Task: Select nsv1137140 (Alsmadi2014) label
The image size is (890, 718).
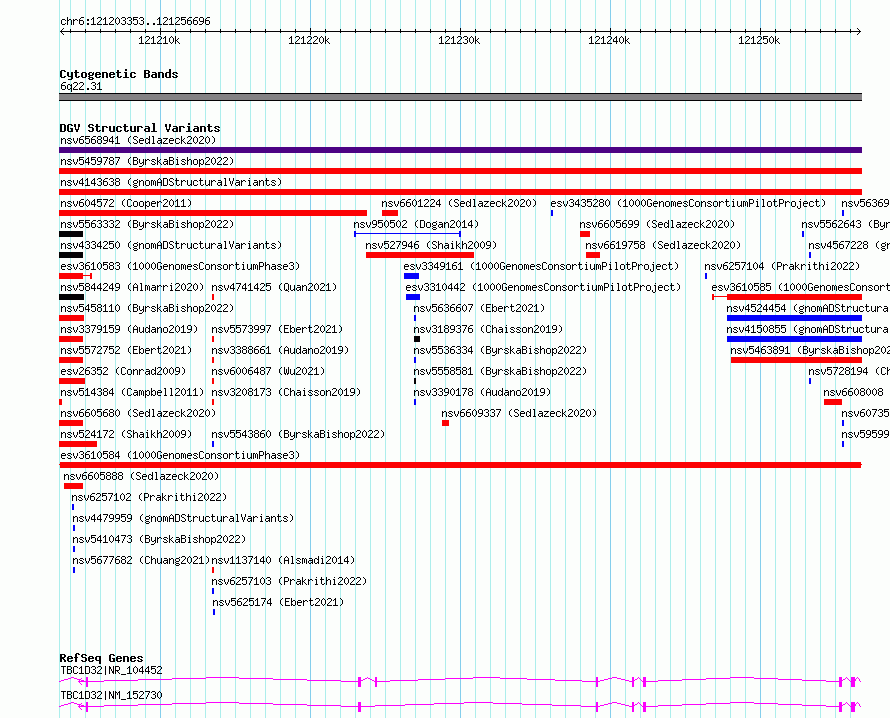Action: [x=283, y=560]
